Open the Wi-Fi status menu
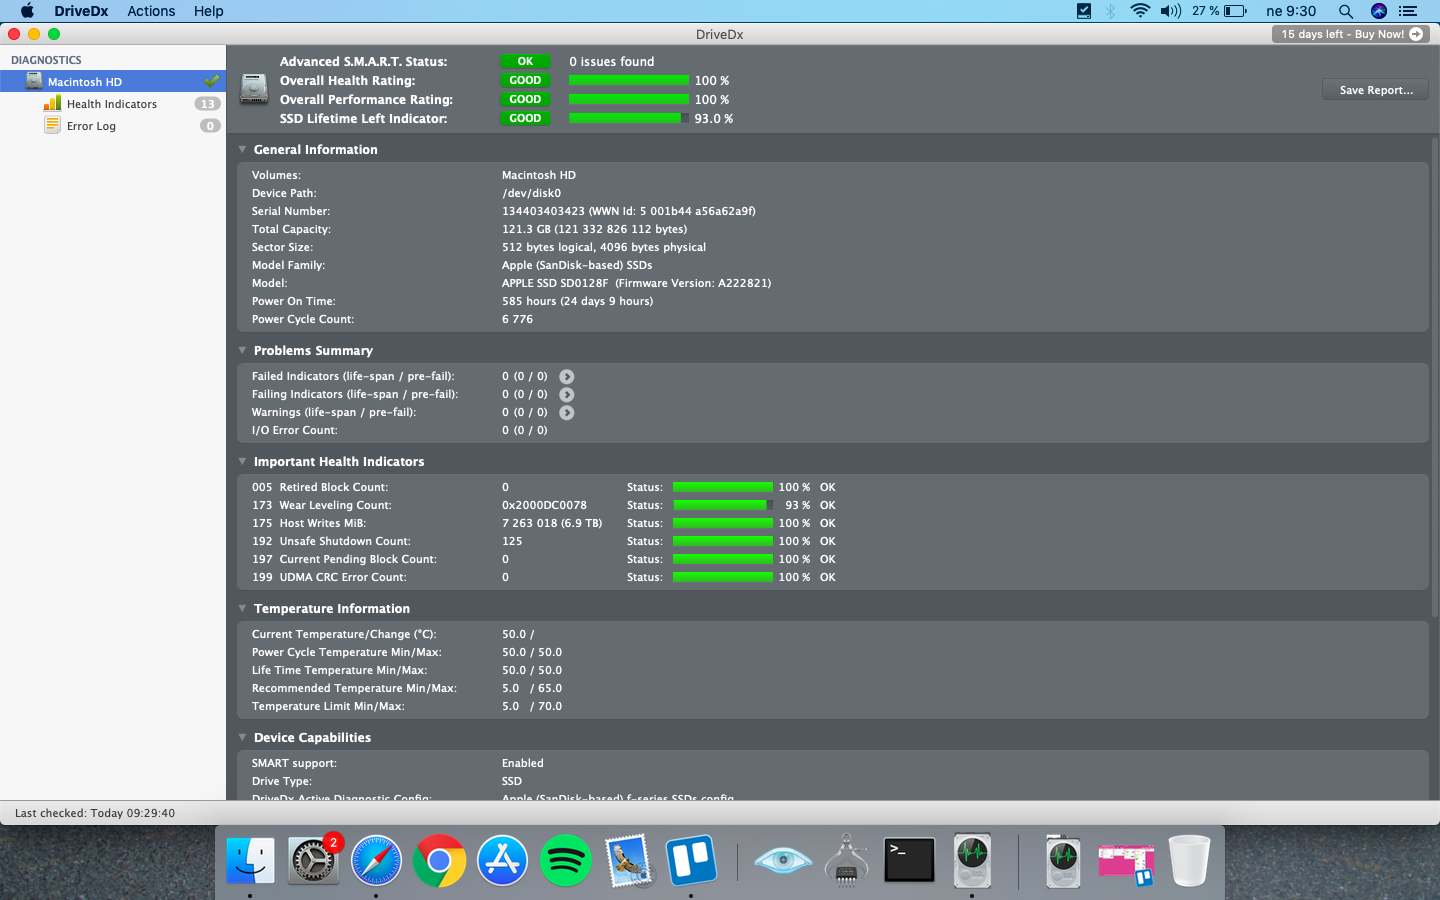This screenshot has height=900, width=1440. tap(1140, 11)
